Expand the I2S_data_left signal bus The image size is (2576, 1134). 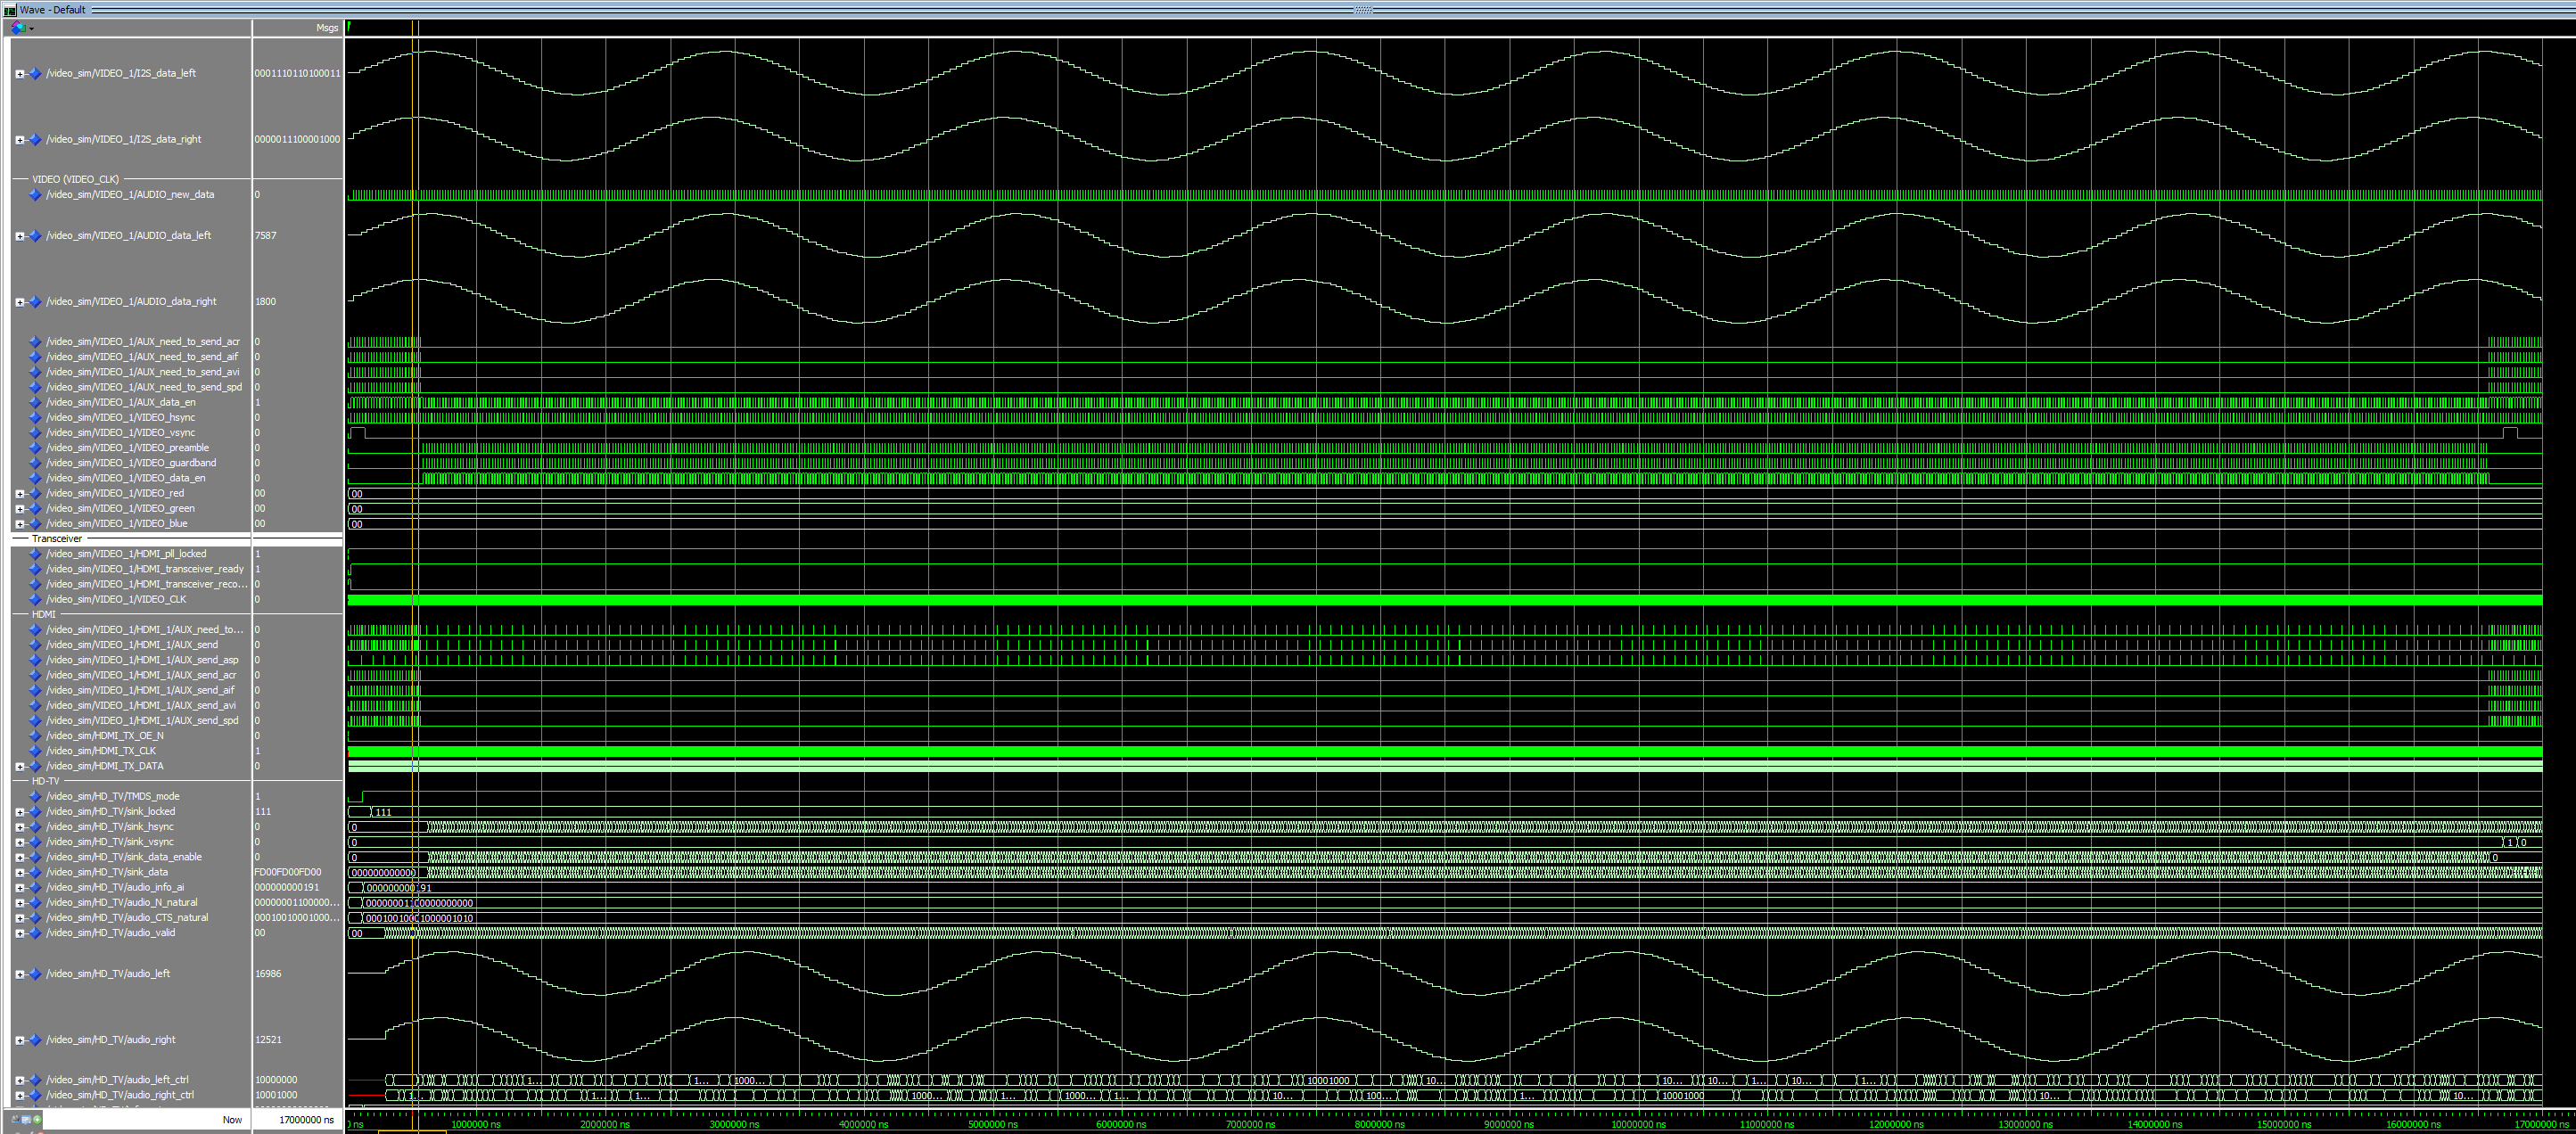[x=19, y=74]
